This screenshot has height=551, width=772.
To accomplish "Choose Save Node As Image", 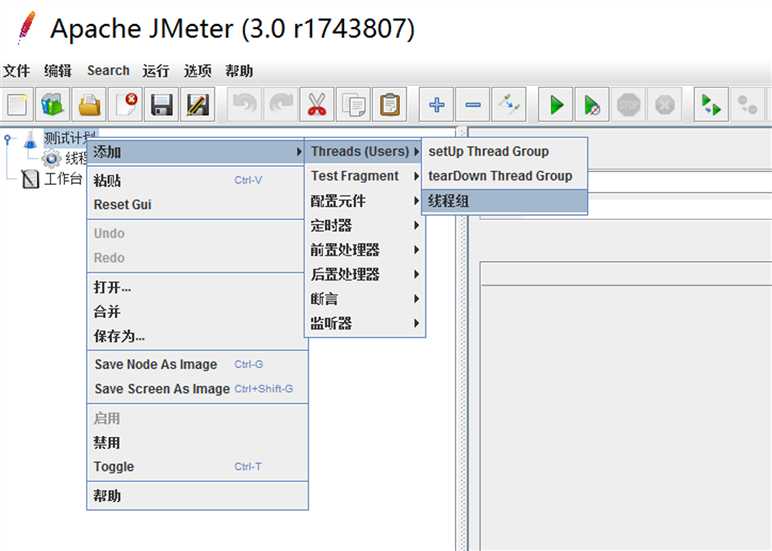I will click(x=197, y=364).
